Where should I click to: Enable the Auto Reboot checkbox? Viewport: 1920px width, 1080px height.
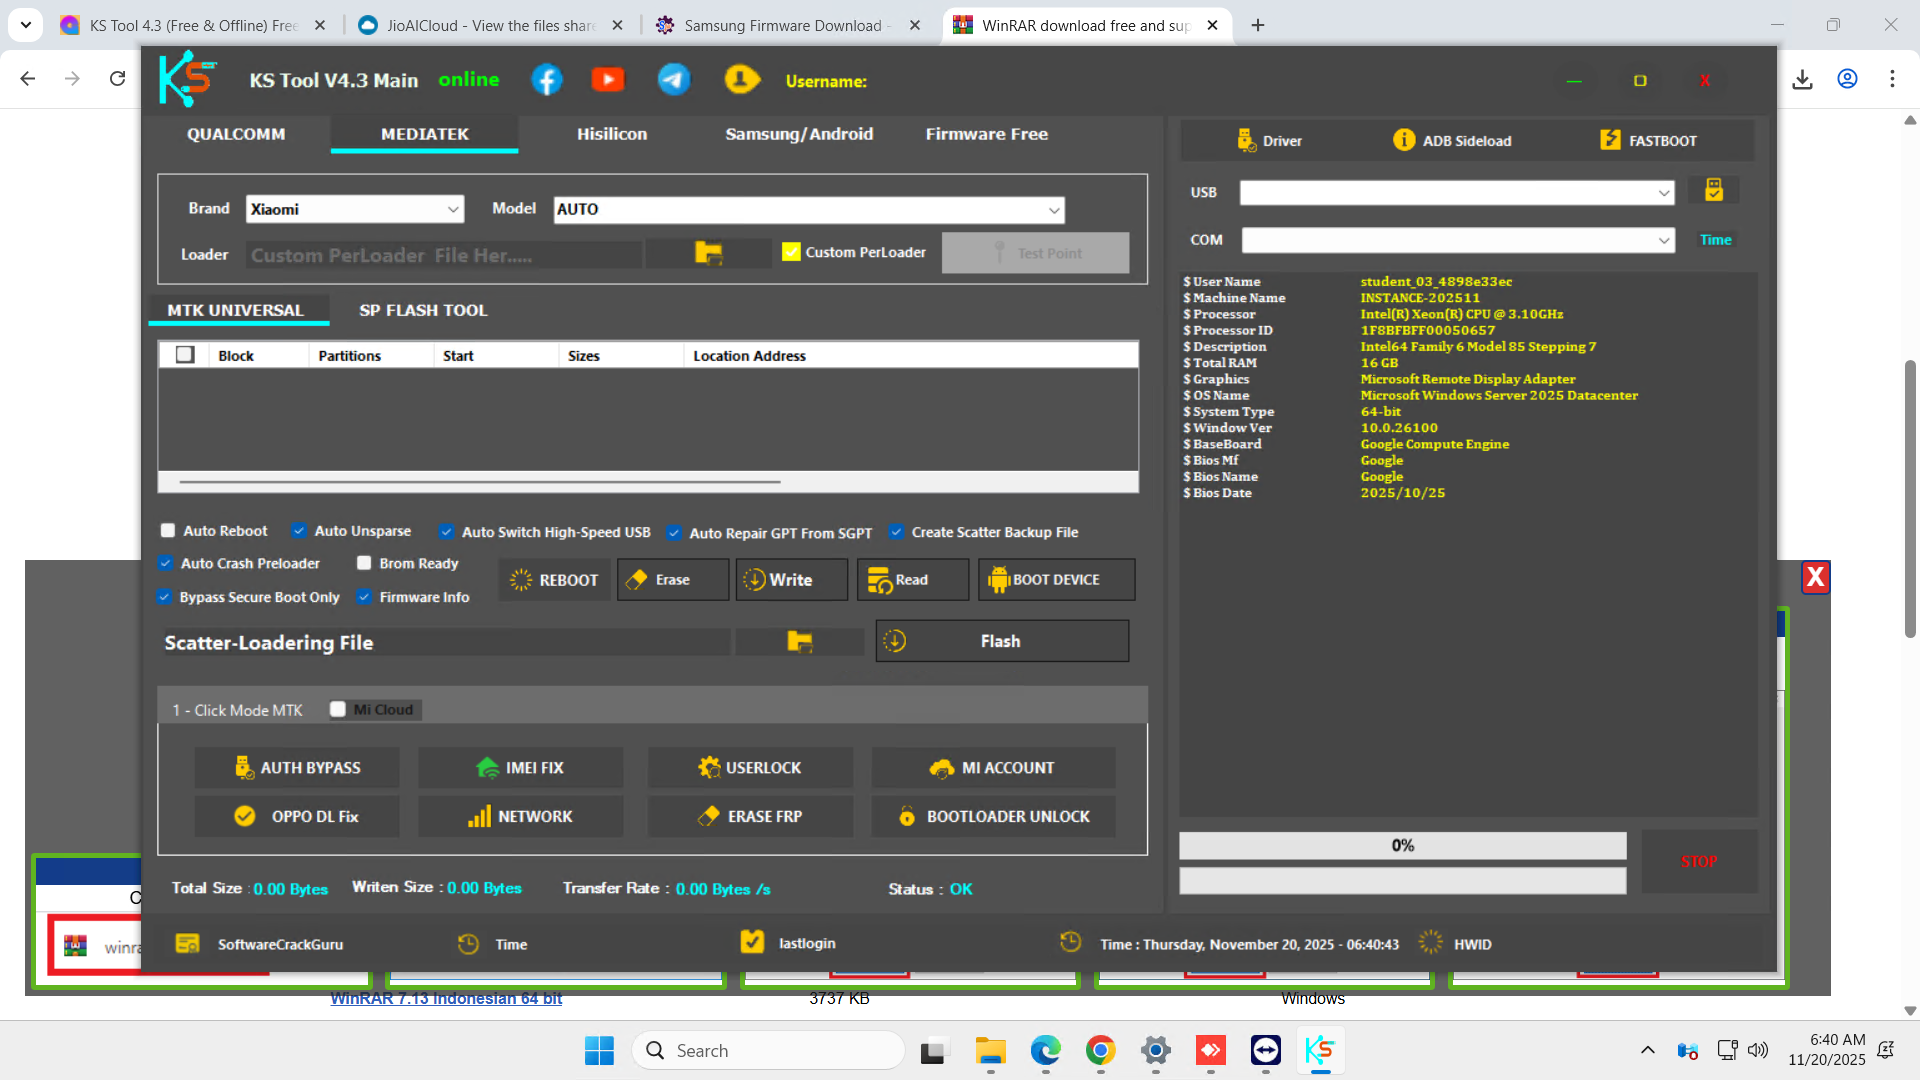(x=168, y=531)
